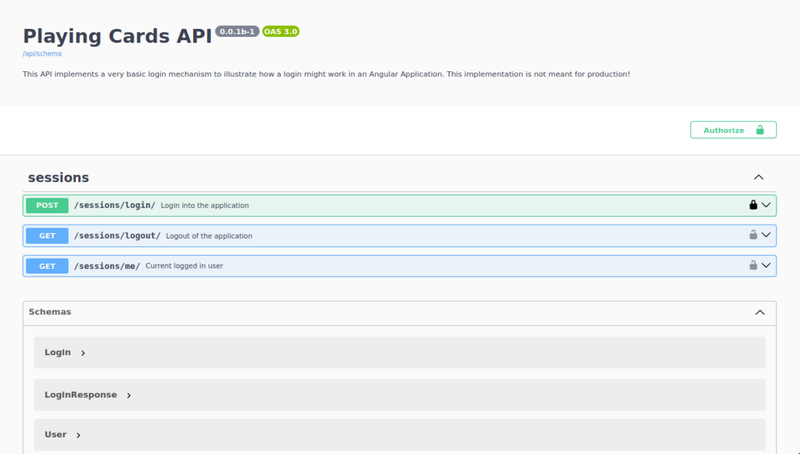Click GET badge for logout endpoint
The width and height of the screenshot is (800, 454).
tap(47, 236)
